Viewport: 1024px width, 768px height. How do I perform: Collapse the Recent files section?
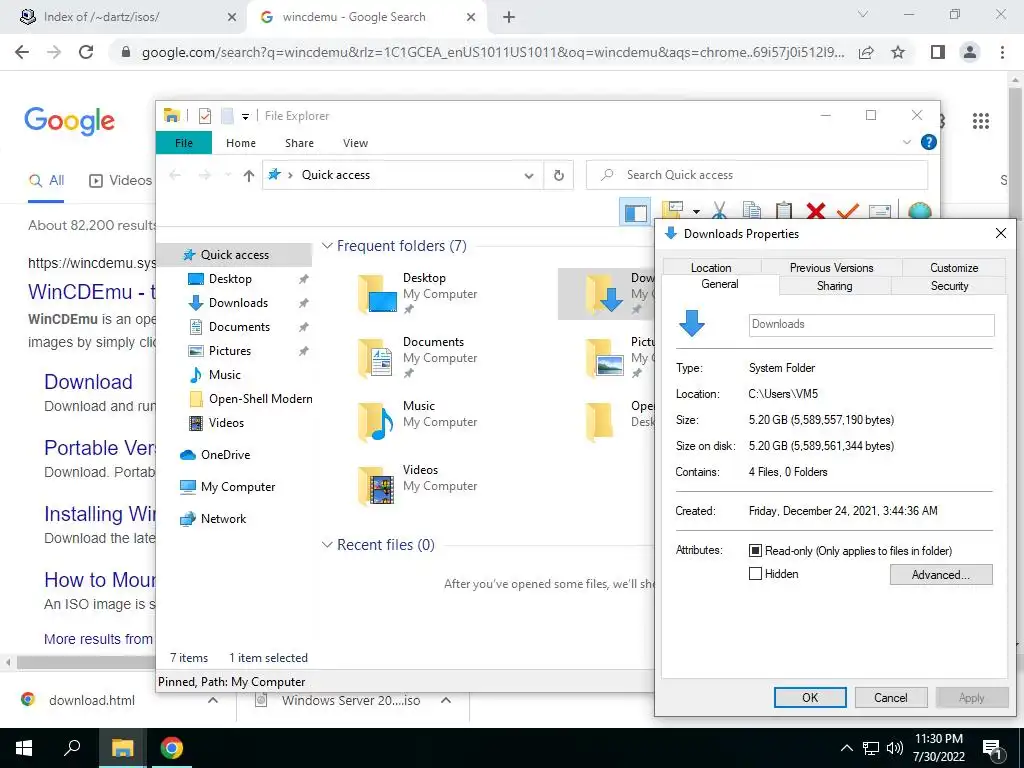click(327, 545)
